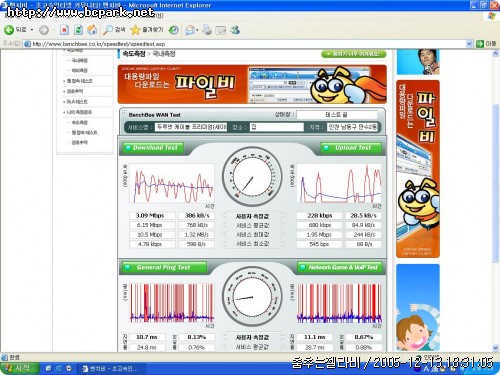Open the Mail button dropdown arrow
Image resolution: width=500 pixels, height=375 pixels.
(197, 30)
